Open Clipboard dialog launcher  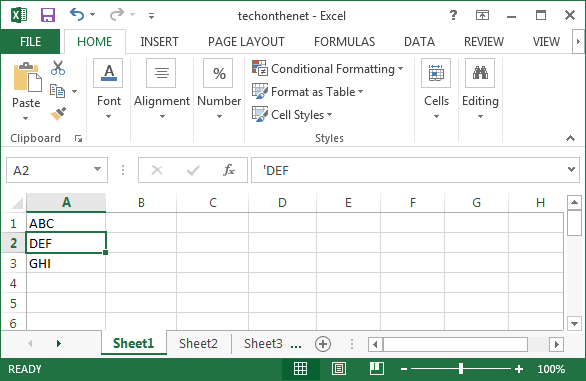click(x=78, y=139)
